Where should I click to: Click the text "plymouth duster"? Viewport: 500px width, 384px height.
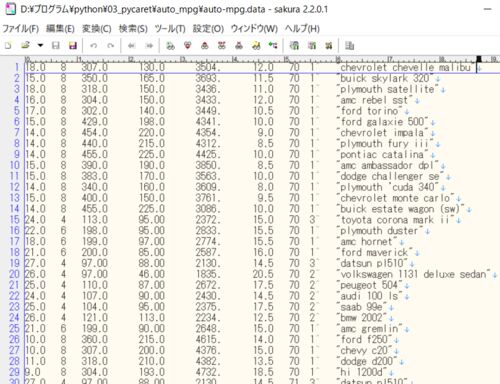[x=379, y=231]
